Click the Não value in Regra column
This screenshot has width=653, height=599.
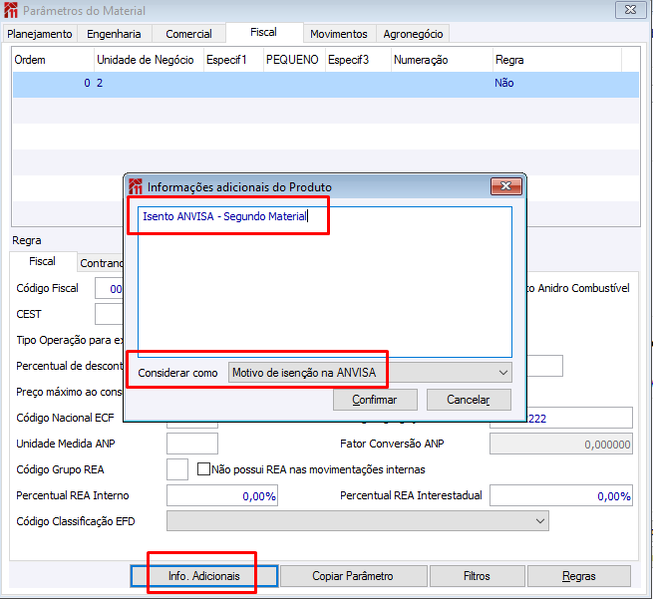tap(504, 83)
